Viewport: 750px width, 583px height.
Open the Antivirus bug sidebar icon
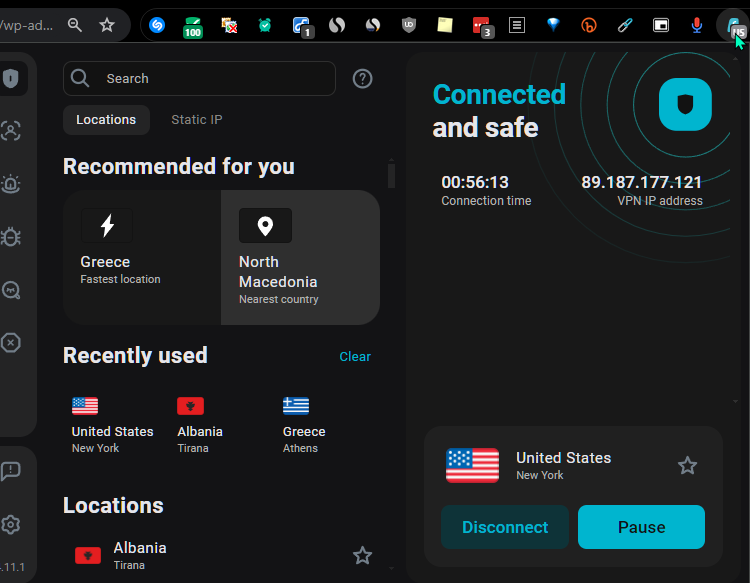coord(11,237)
